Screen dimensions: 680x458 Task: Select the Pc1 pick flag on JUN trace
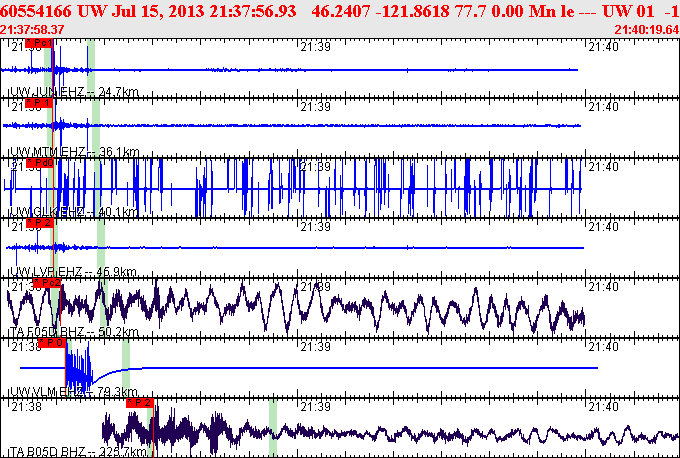[39, 43]
